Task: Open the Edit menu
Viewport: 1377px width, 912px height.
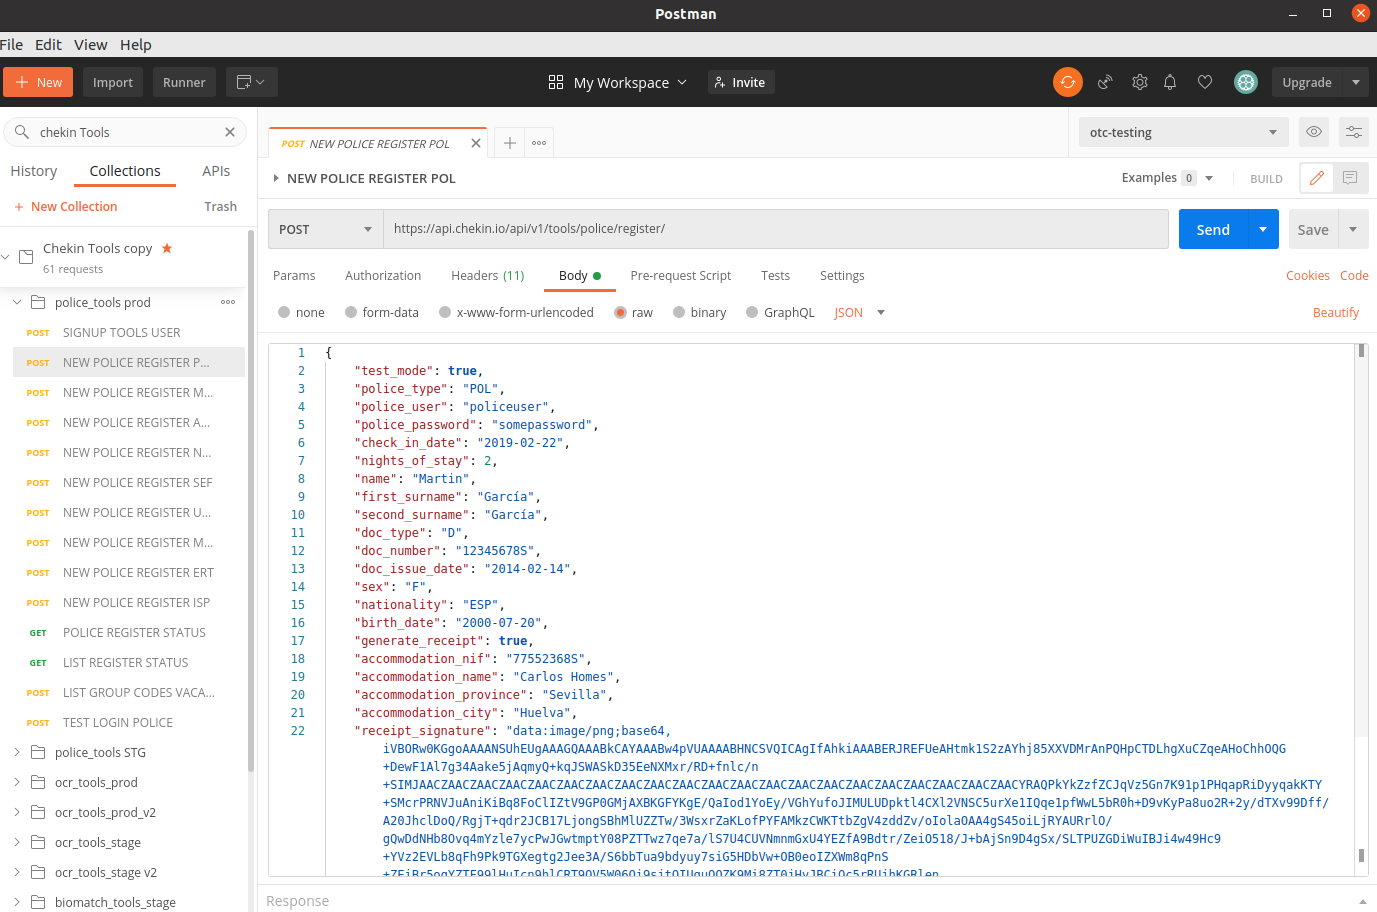Action: [x=48, y=45]
